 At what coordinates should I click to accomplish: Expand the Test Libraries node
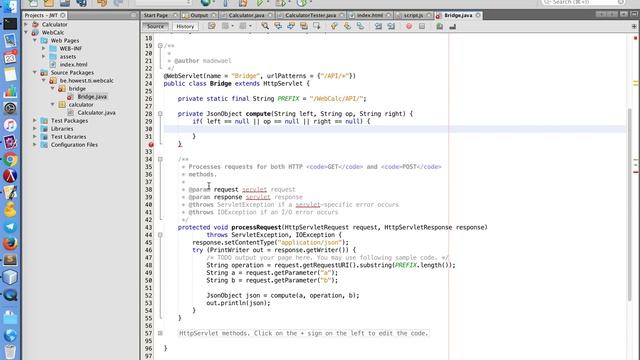tap(35, 136)
